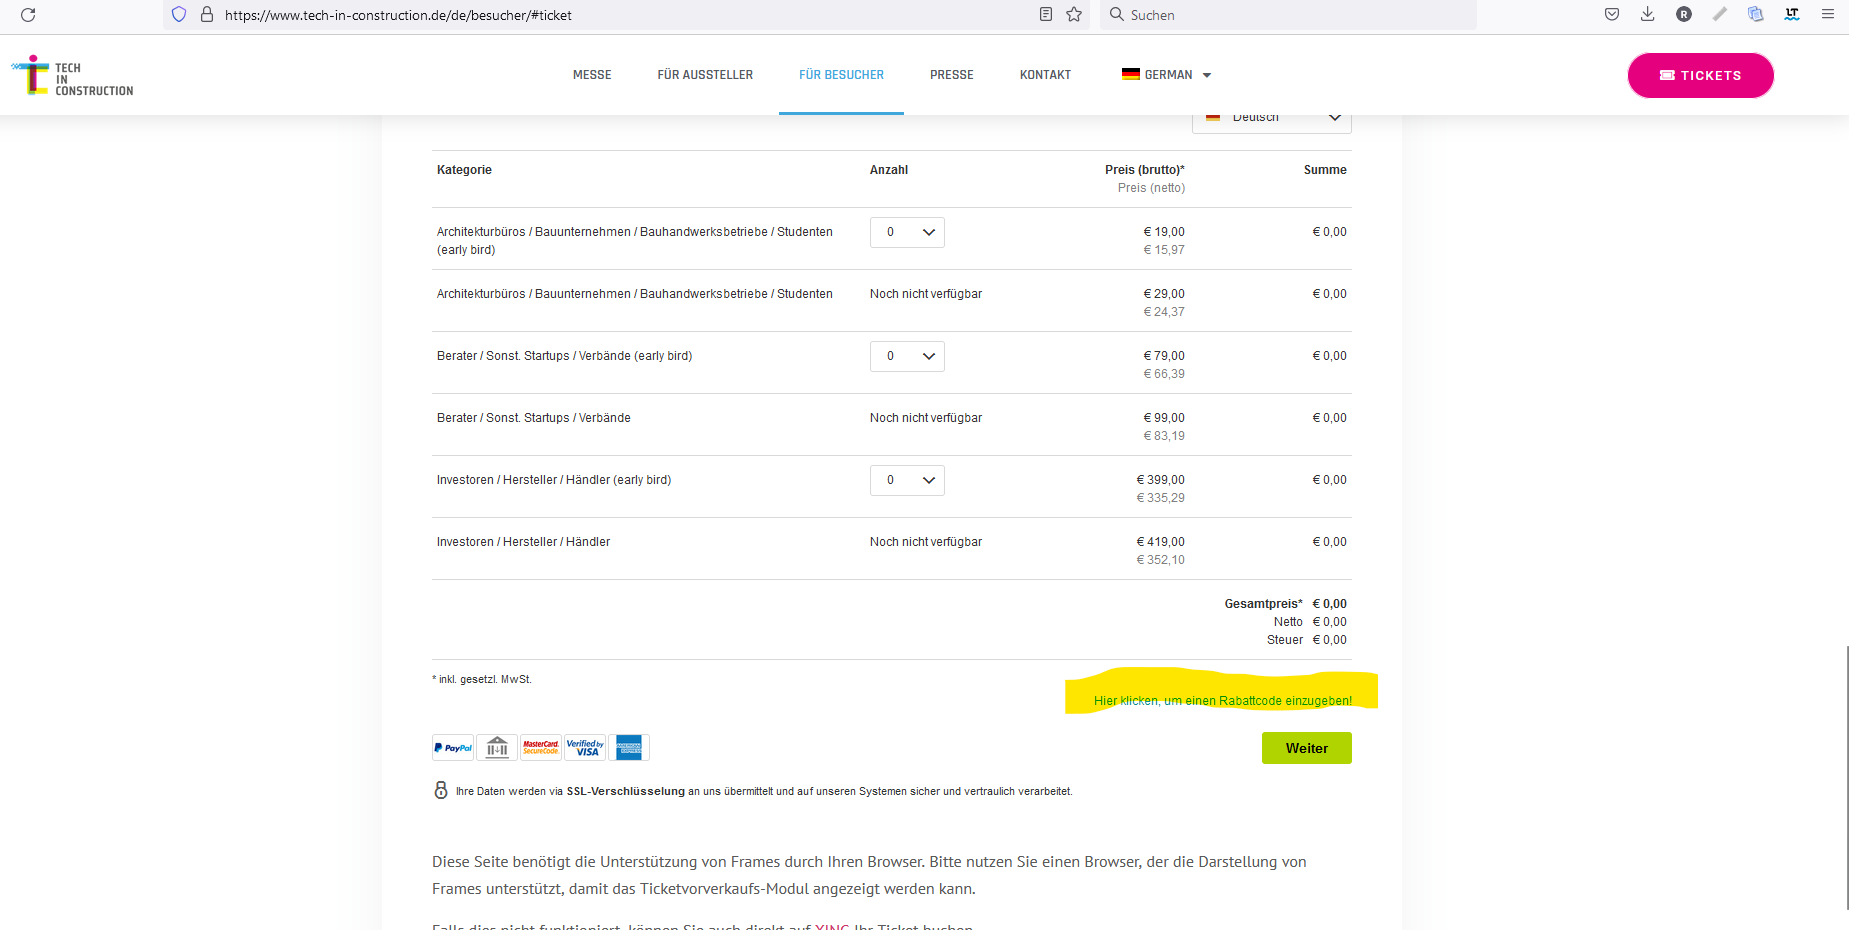Viewport: 1849px width, 930px height.
Task: Click the page vertical scrollbar thumb
Action: pyautogui.click(x=1846, y=777)
